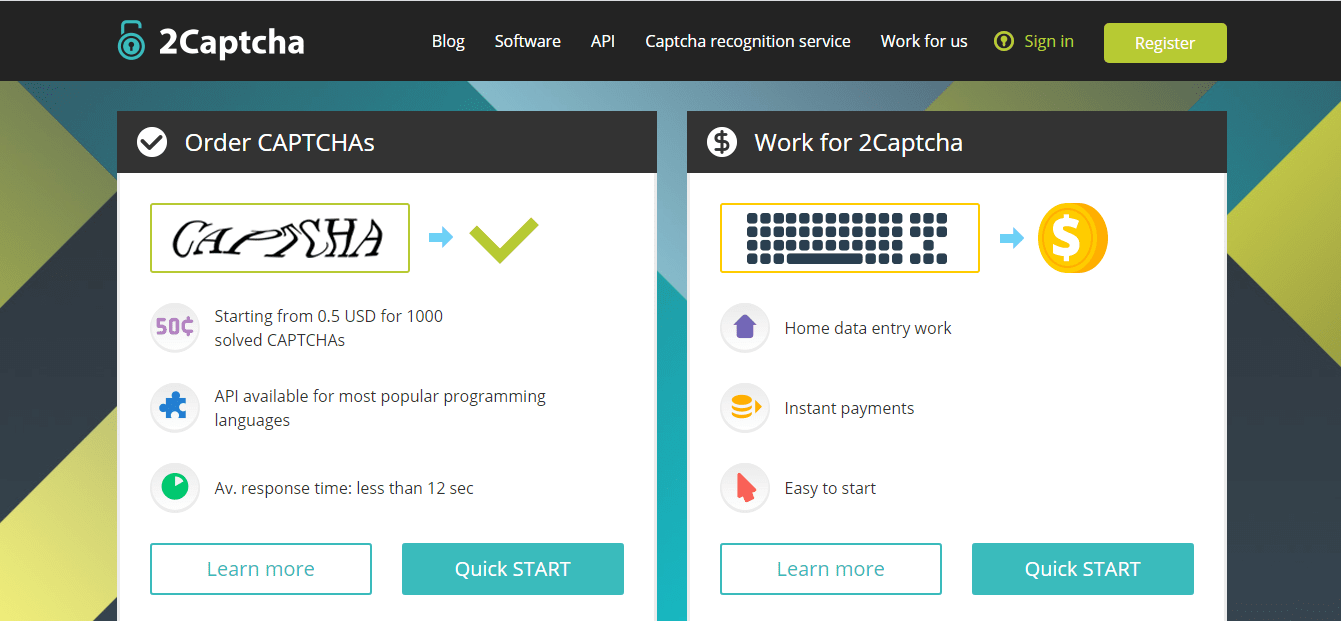Click the 50¢ price icon

point(175,328)
